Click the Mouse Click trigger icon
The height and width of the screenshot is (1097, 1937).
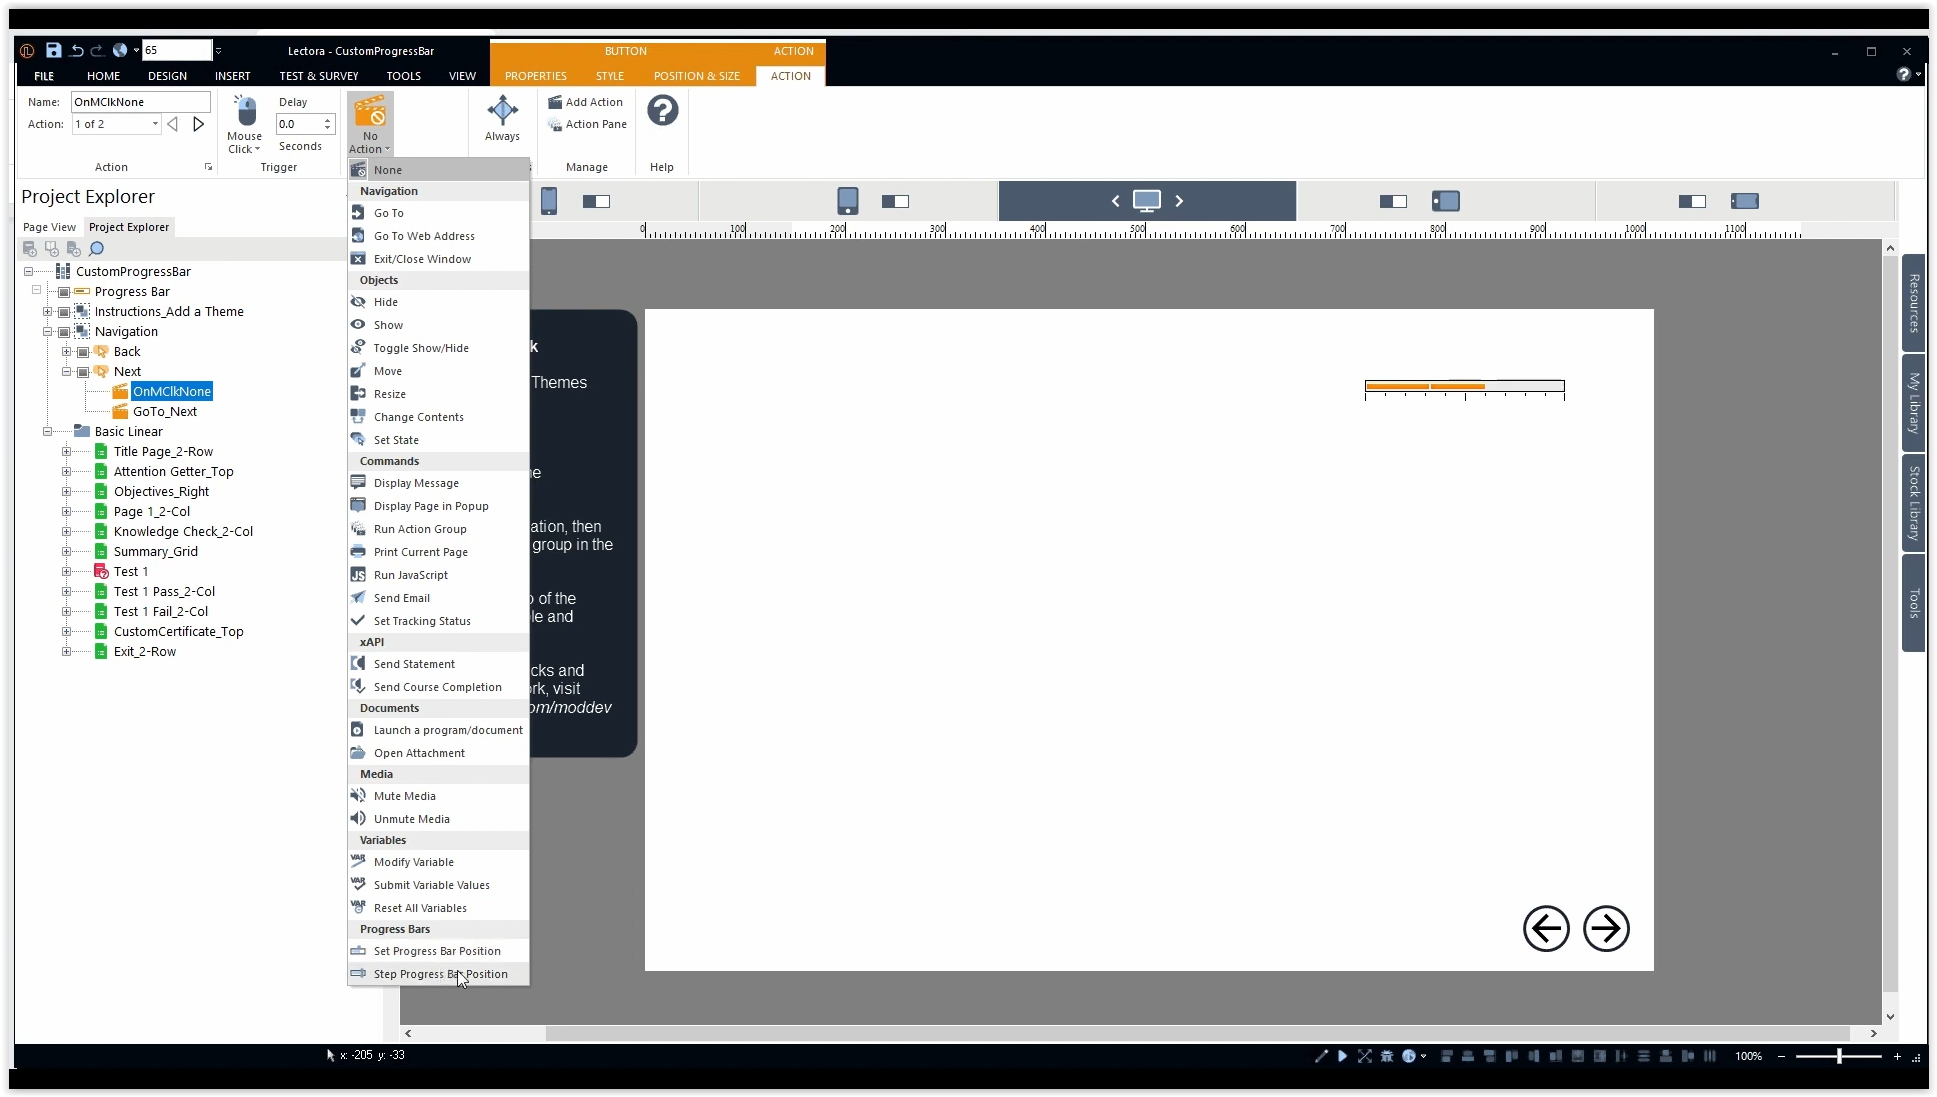(x=245, y=111)
